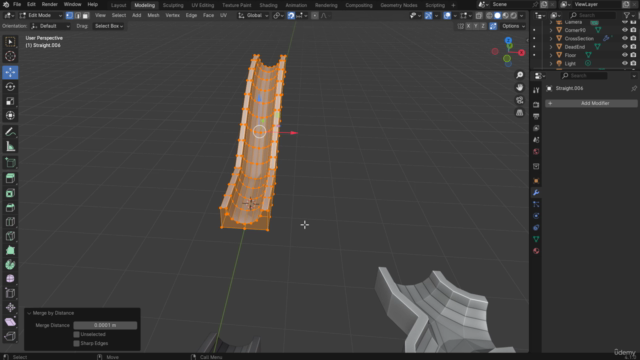Choose the Poly Build tool
This screenshot has width=640, height=360.
click(10, 250)
